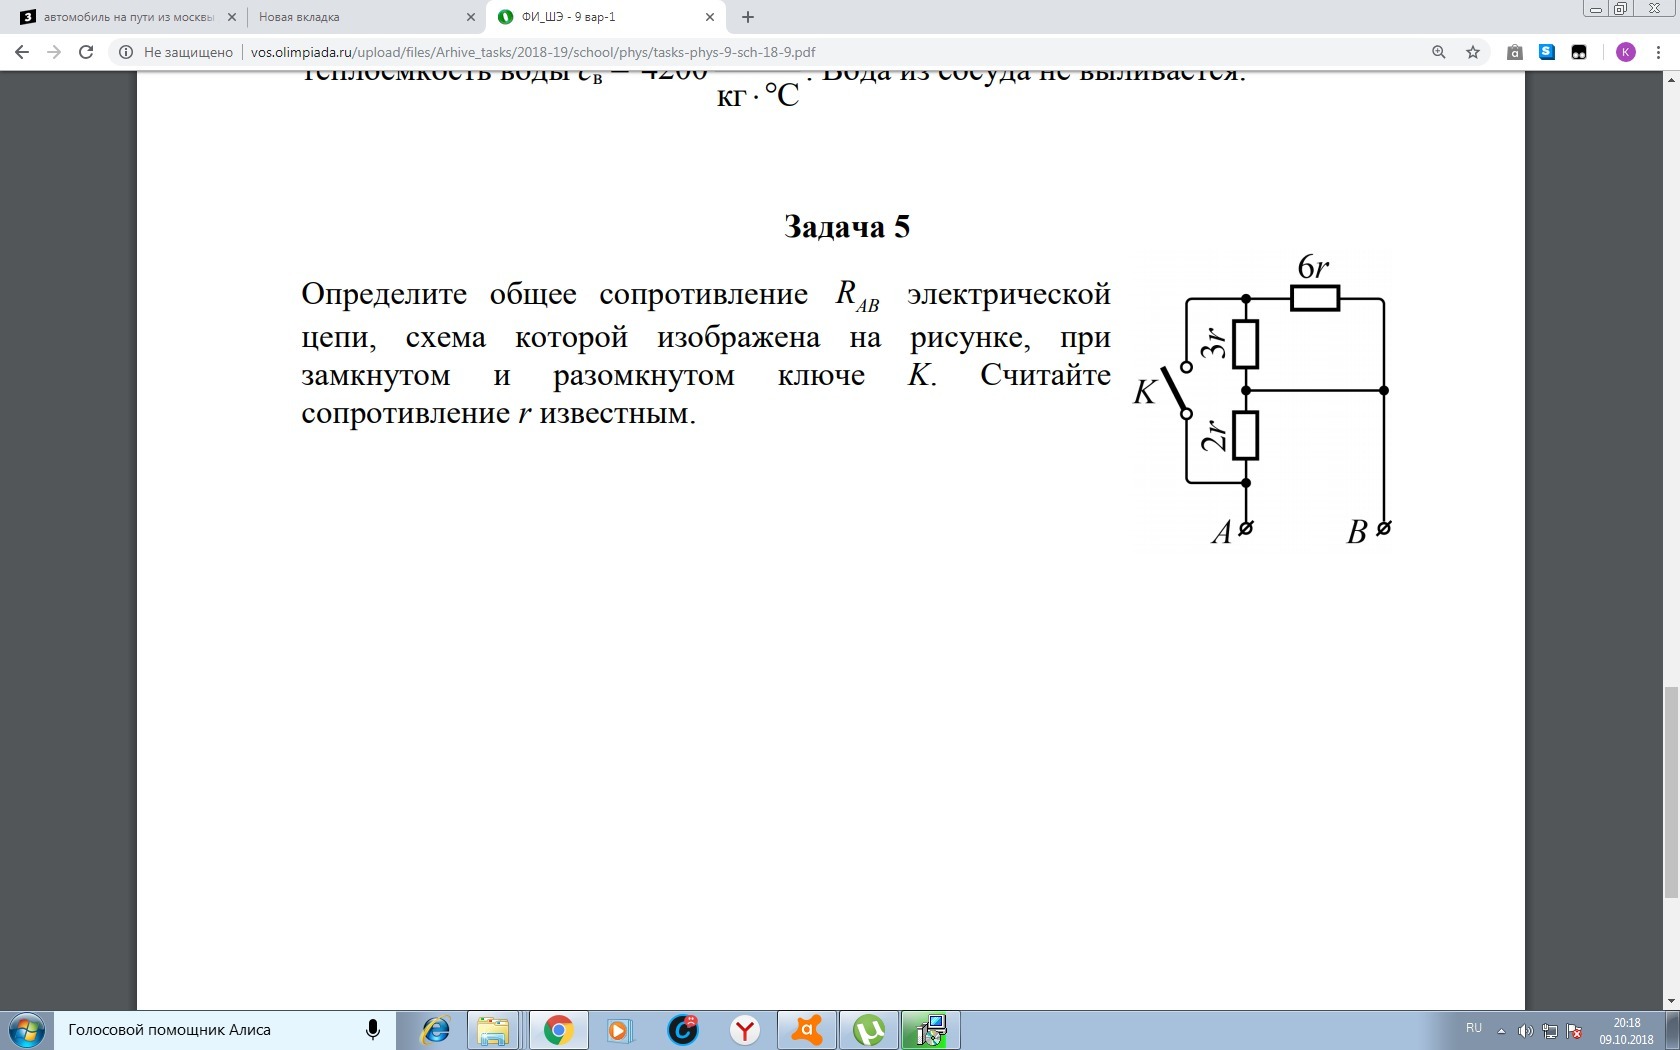This screenshot has width=1680, height=1050.
Task: Click the scrollbar down arrow
Action: (x=1671, y=1001)
